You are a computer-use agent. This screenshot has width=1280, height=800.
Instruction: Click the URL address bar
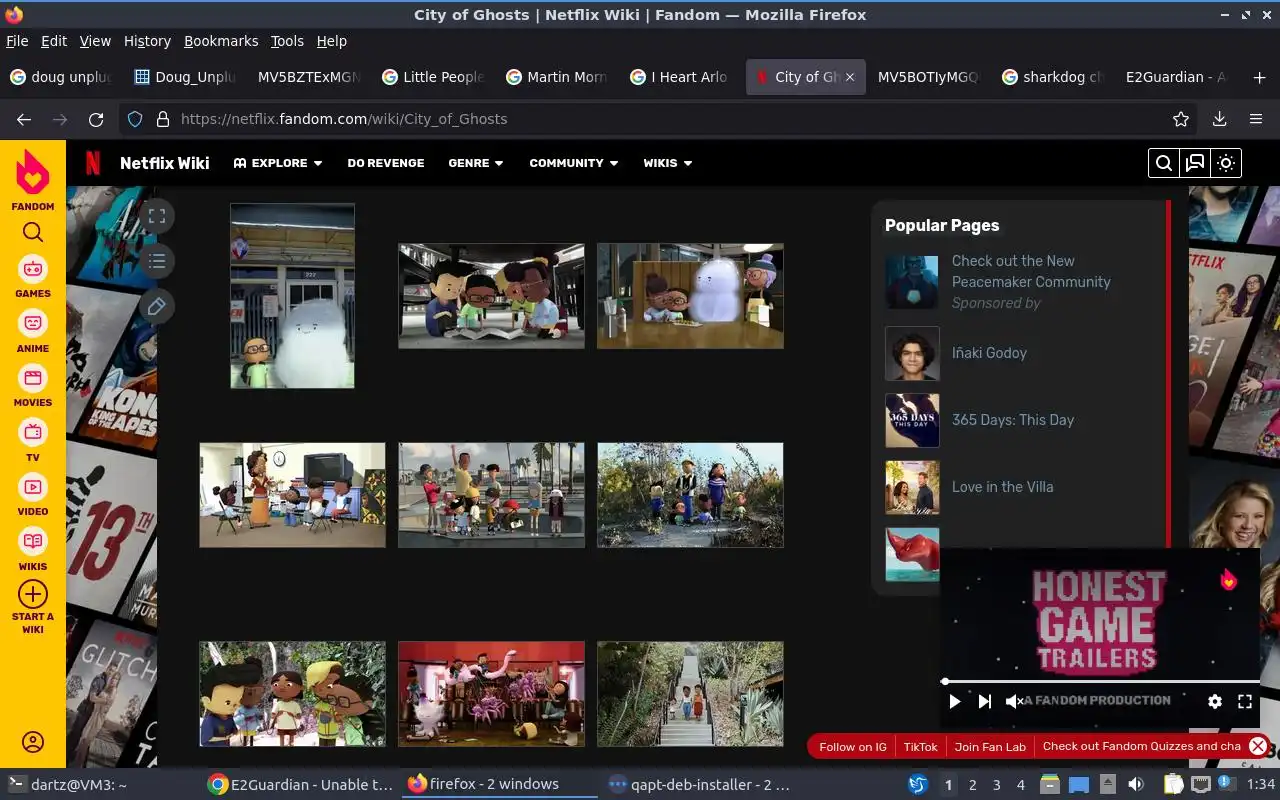660,119
